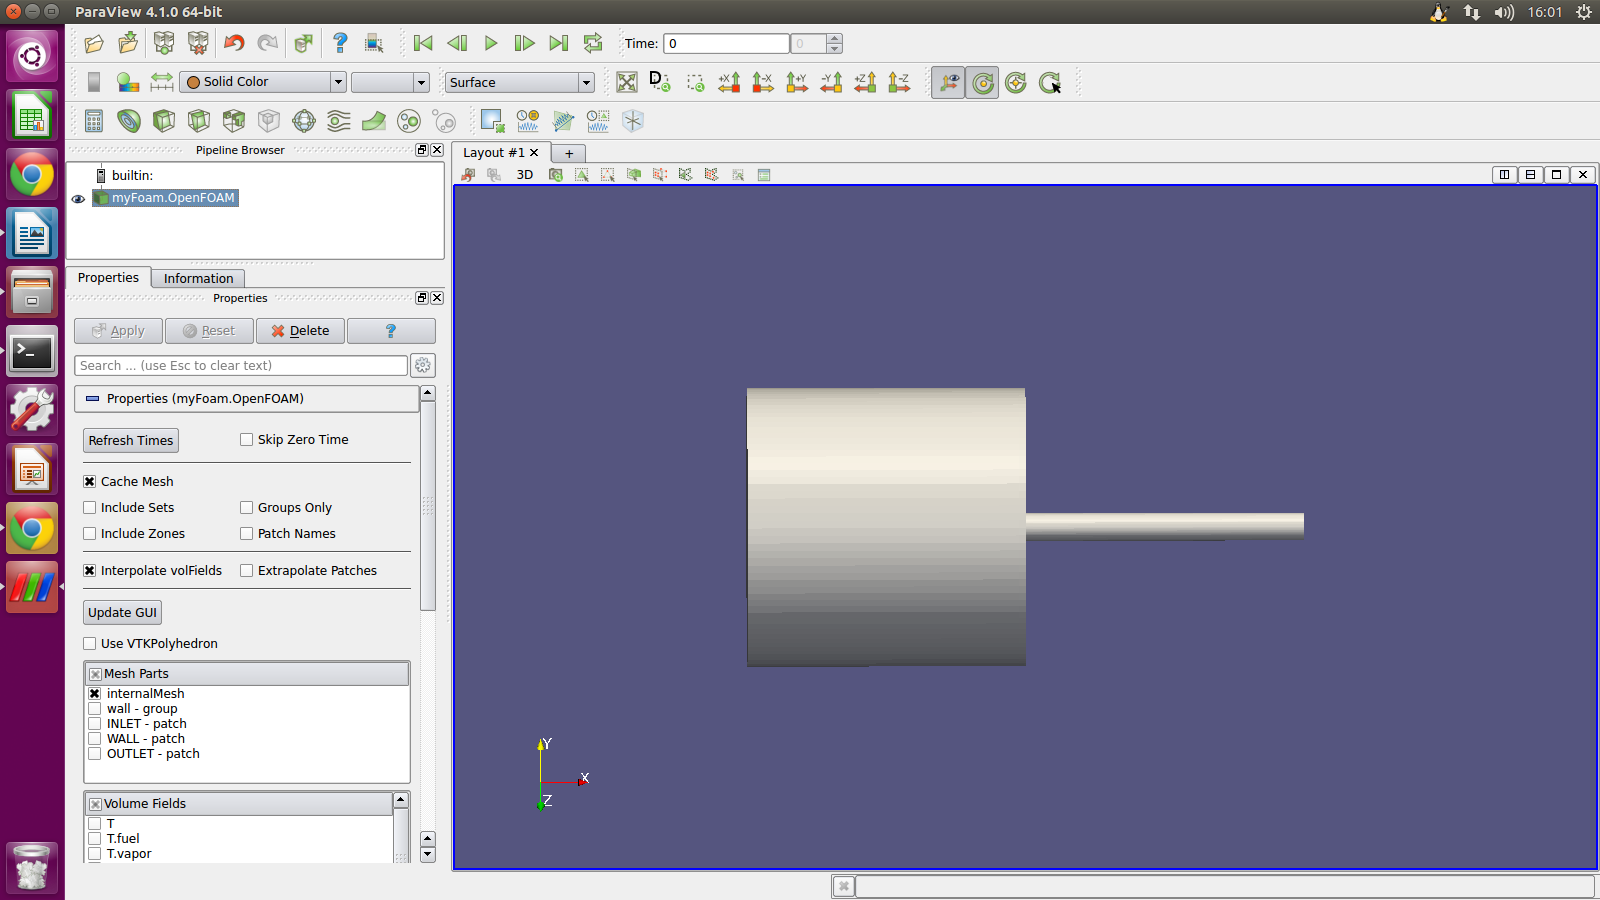This screenshot has height=900, width=1600.
Task: Add a new layout tab with plus
Action: (x=569, y=153)
